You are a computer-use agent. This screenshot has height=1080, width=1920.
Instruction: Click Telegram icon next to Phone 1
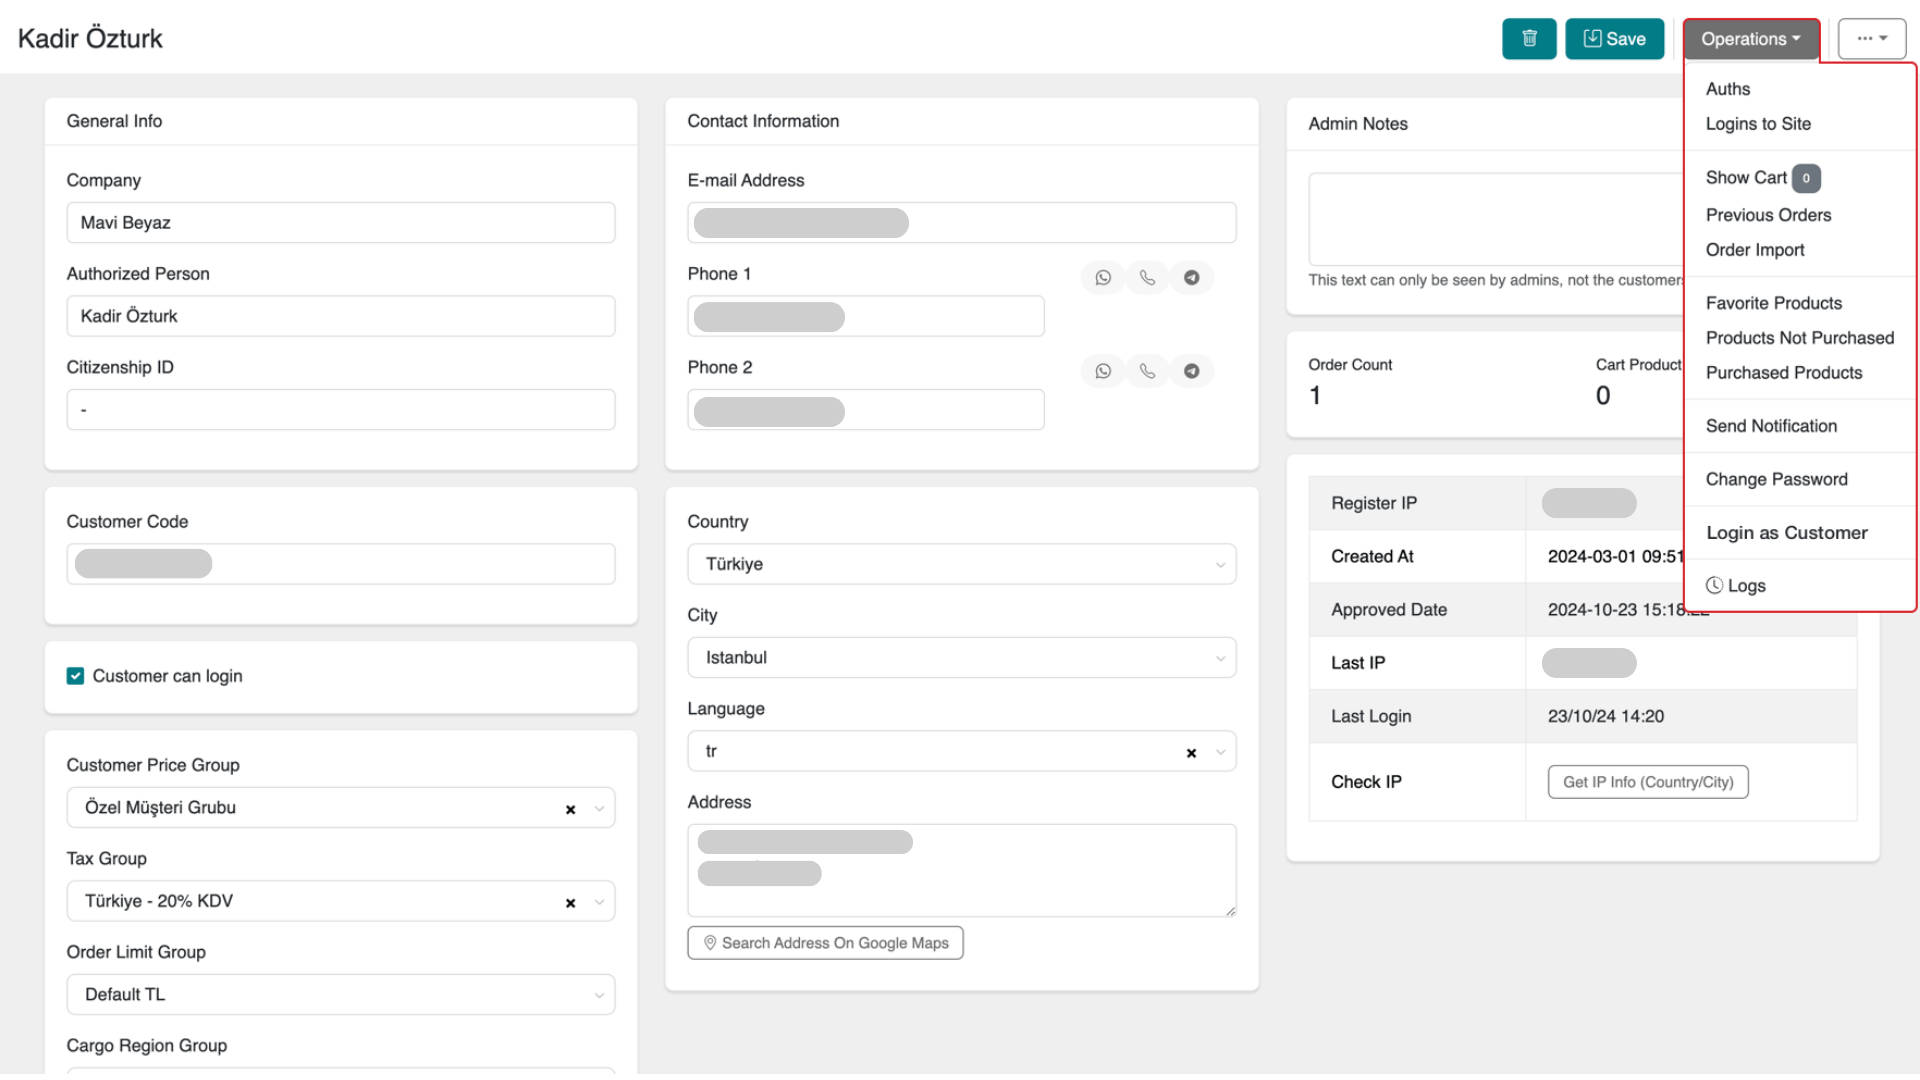click(1191, 278)
